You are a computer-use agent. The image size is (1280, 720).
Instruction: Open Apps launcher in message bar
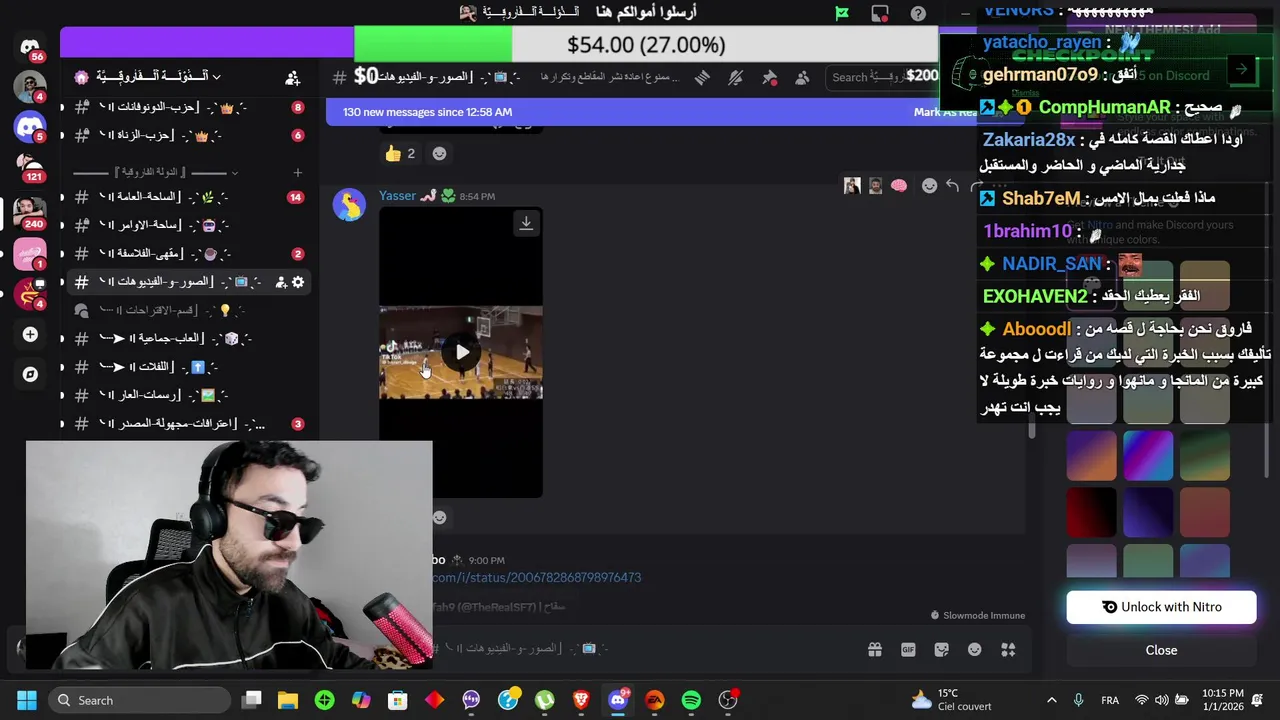click(x=1008, y=650)
